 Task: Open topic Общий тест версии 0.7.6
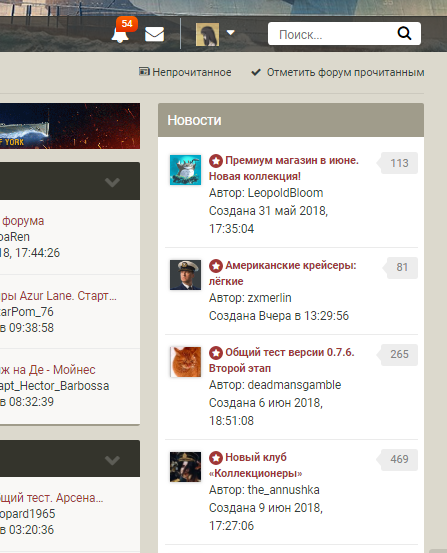click(282, 360)
